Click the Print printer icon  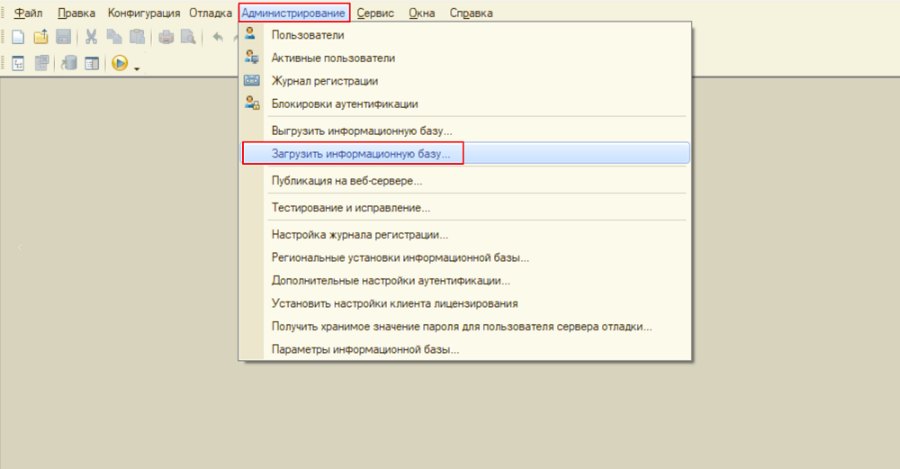[166, 37]
